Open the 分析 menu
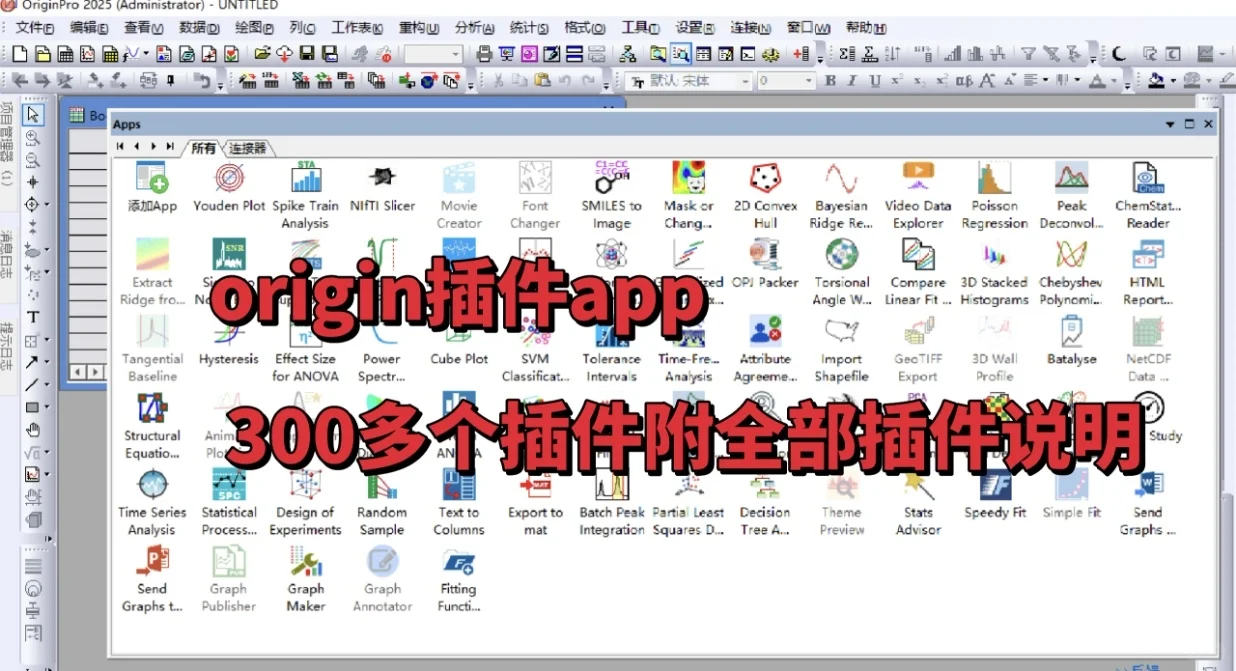Viewport: 1236px width, 671px height. click(471, 27)
